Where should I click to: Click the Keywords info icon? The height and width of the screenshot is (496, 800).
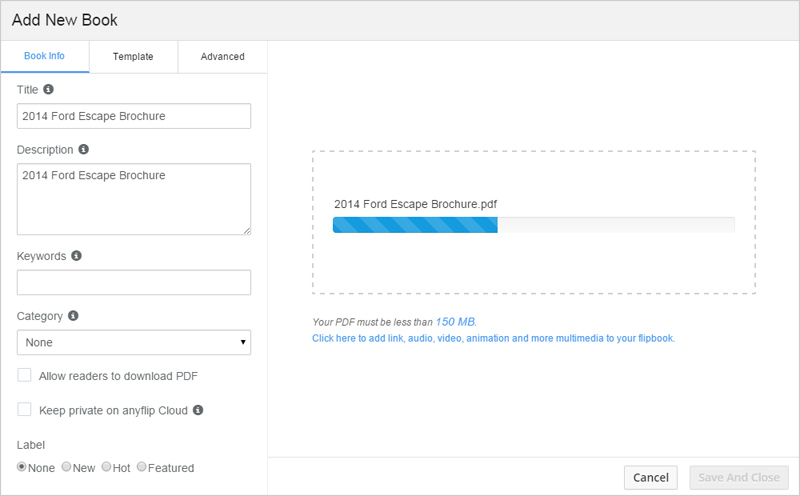[77, 255]
